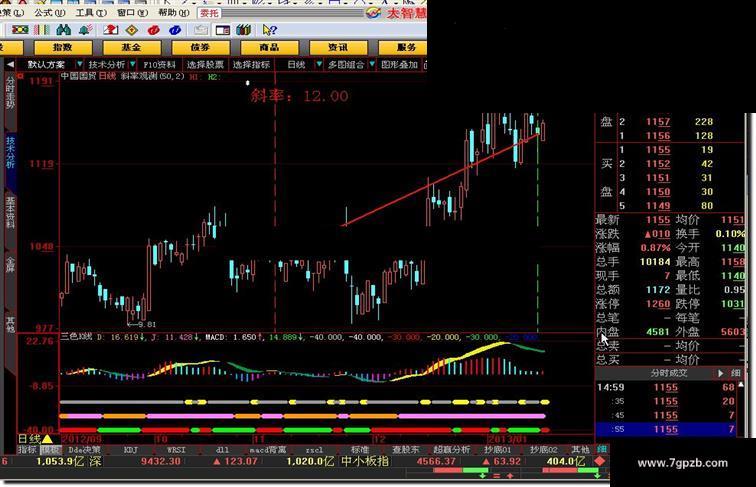
Task: Click 选择指标 in the chart toolbar
Action: click(251, 64)
